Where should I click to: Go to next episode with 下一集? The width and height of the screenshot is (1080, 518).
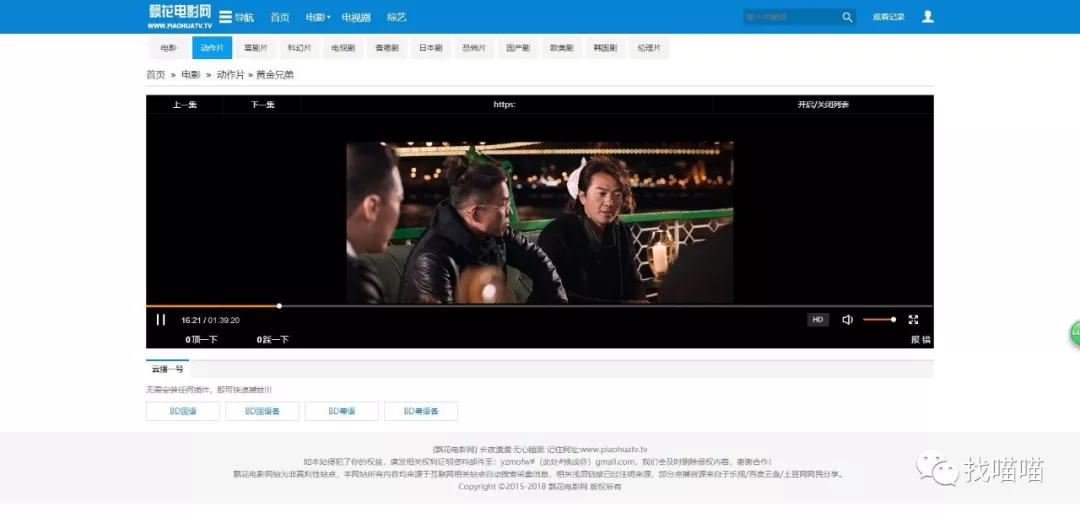coord(262,105)
